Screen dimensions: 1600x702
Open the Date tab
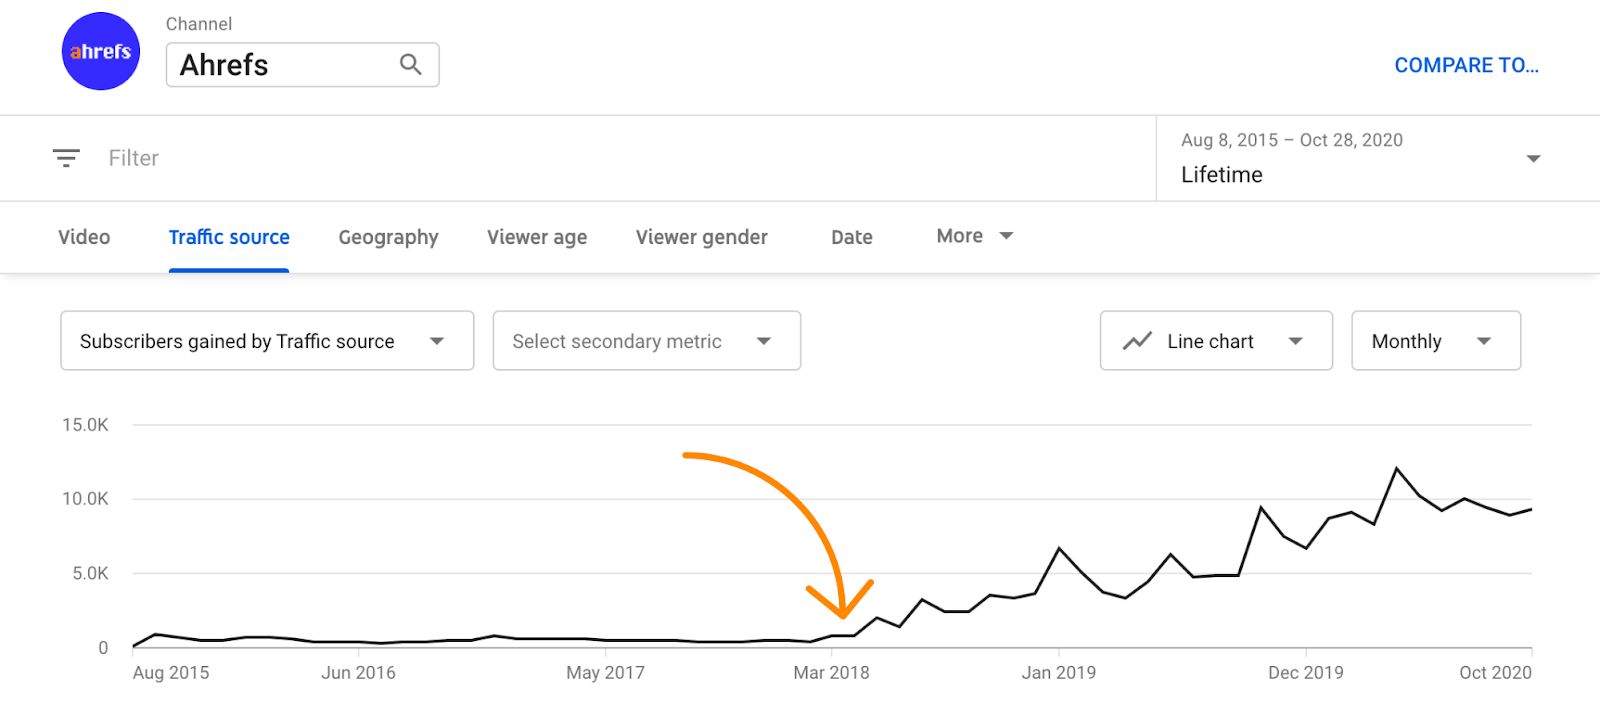(x=851, y=236)
